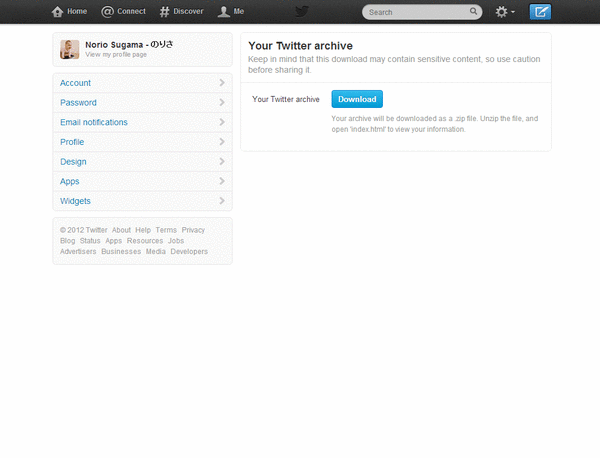Open the About footer link
Screen dimensions: 600x458
tap(121, 230)
